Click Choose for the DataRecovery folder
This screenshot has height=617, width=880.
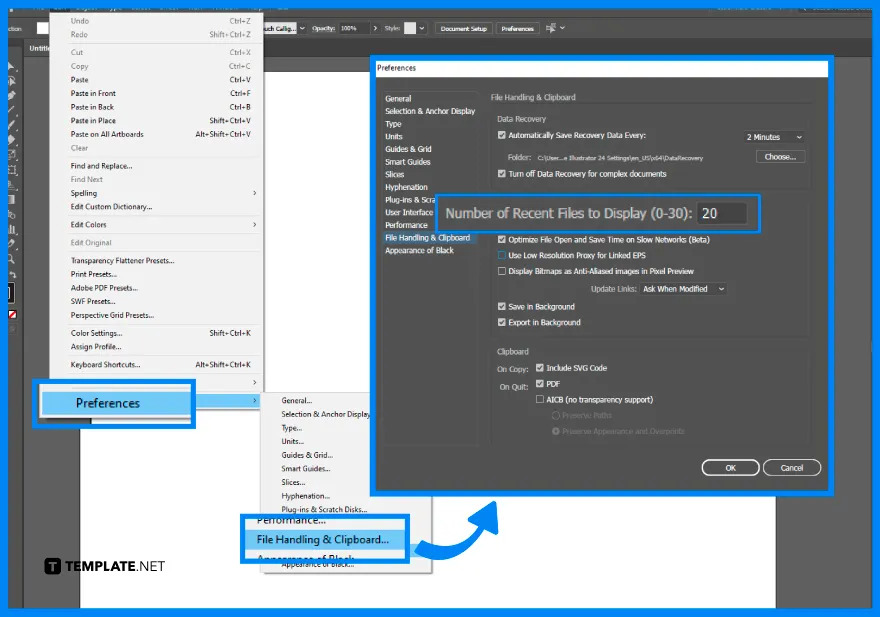(x=780, y=156)
